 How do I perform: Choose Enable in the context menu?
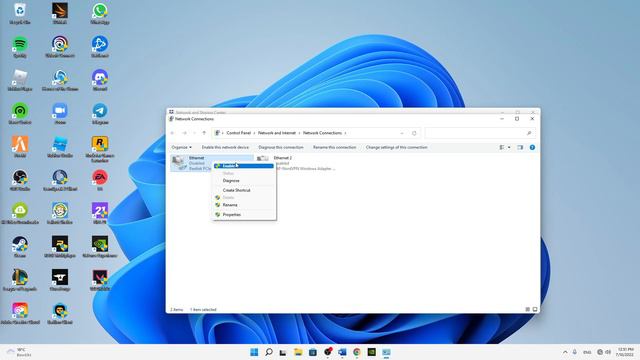point(244,166)
